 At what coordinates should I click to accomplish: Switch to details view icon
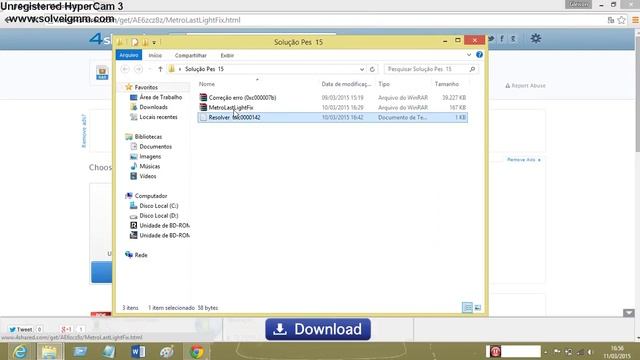(x=467, y=307)
